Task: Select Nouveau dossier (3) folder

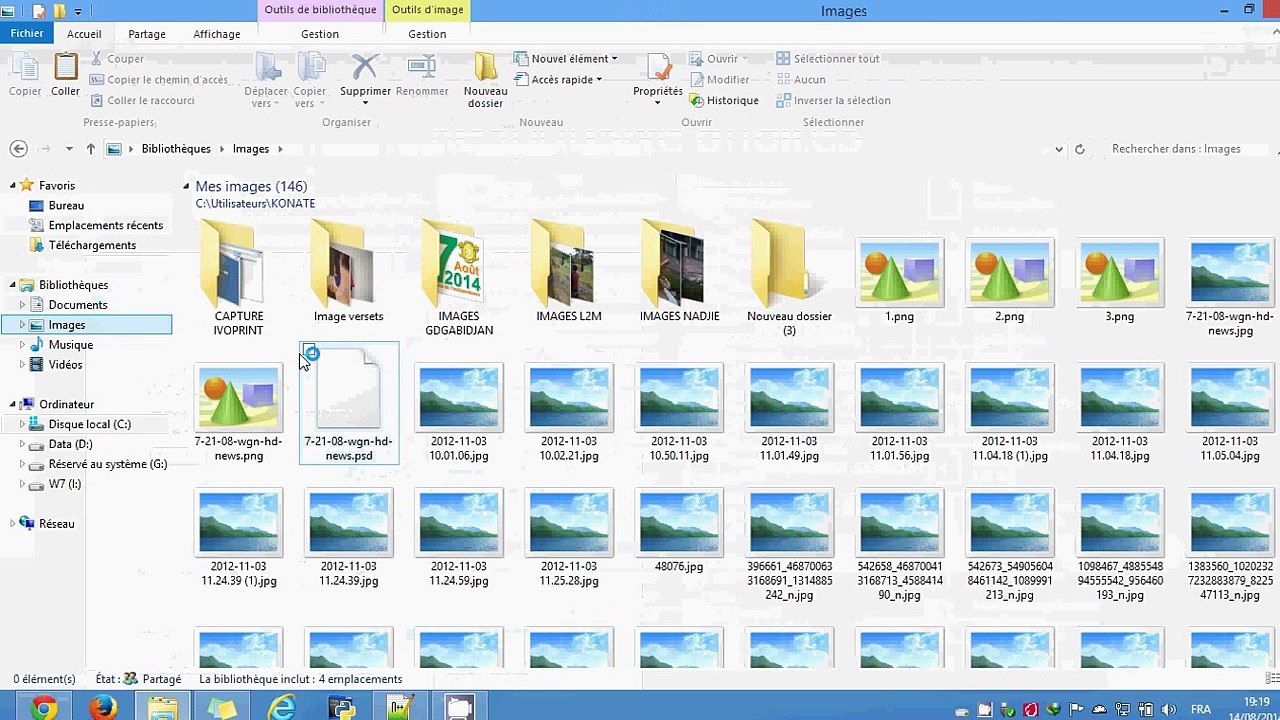Action: pyautogui.click(x=789, y=279)
